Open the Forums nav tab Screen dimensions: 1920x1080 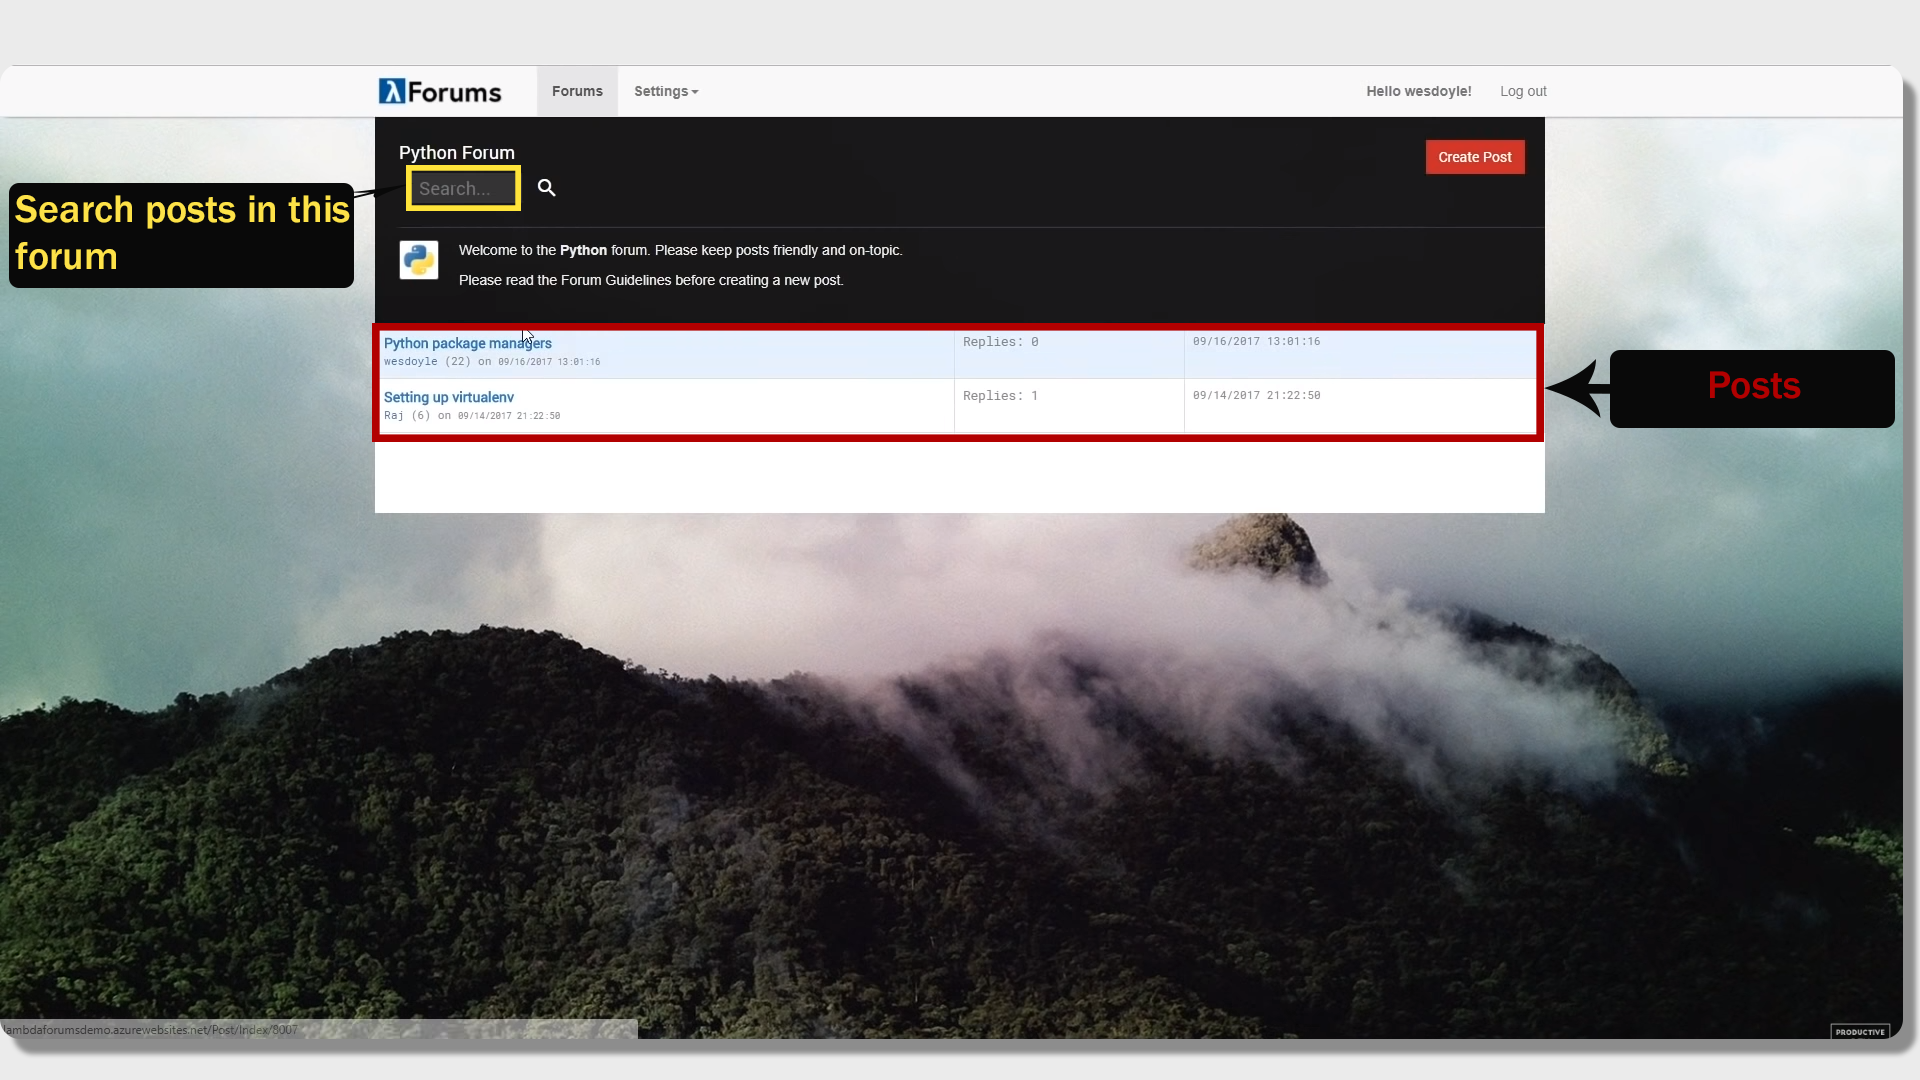coord(577,91)
